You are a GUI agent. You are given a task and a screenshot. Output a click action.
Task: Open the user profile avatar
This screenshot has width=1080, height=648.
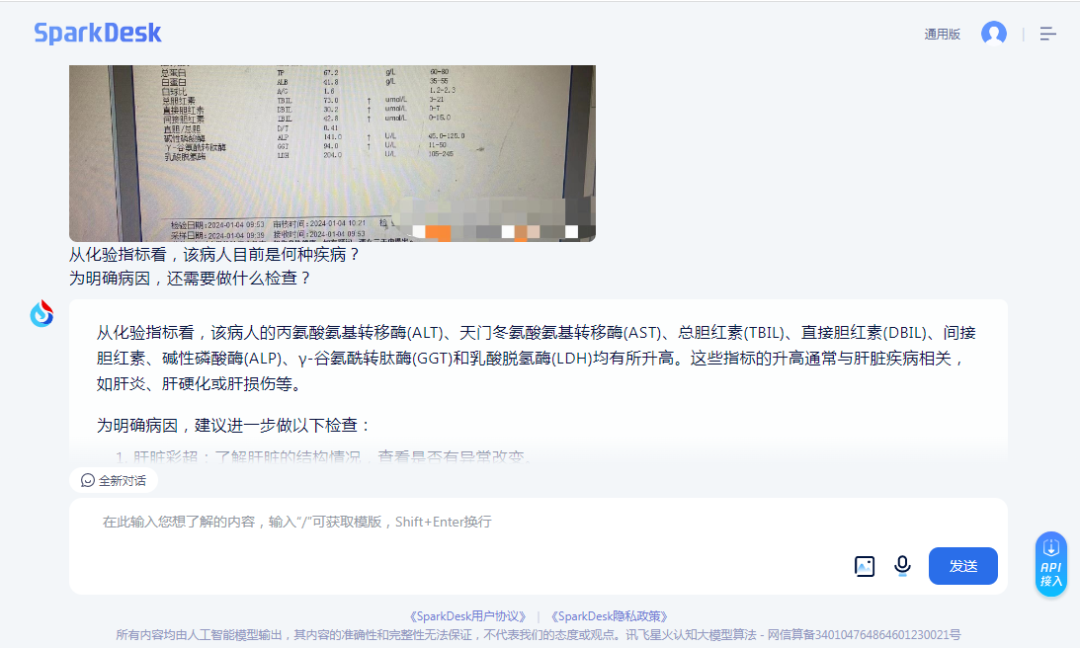[993, 33]
